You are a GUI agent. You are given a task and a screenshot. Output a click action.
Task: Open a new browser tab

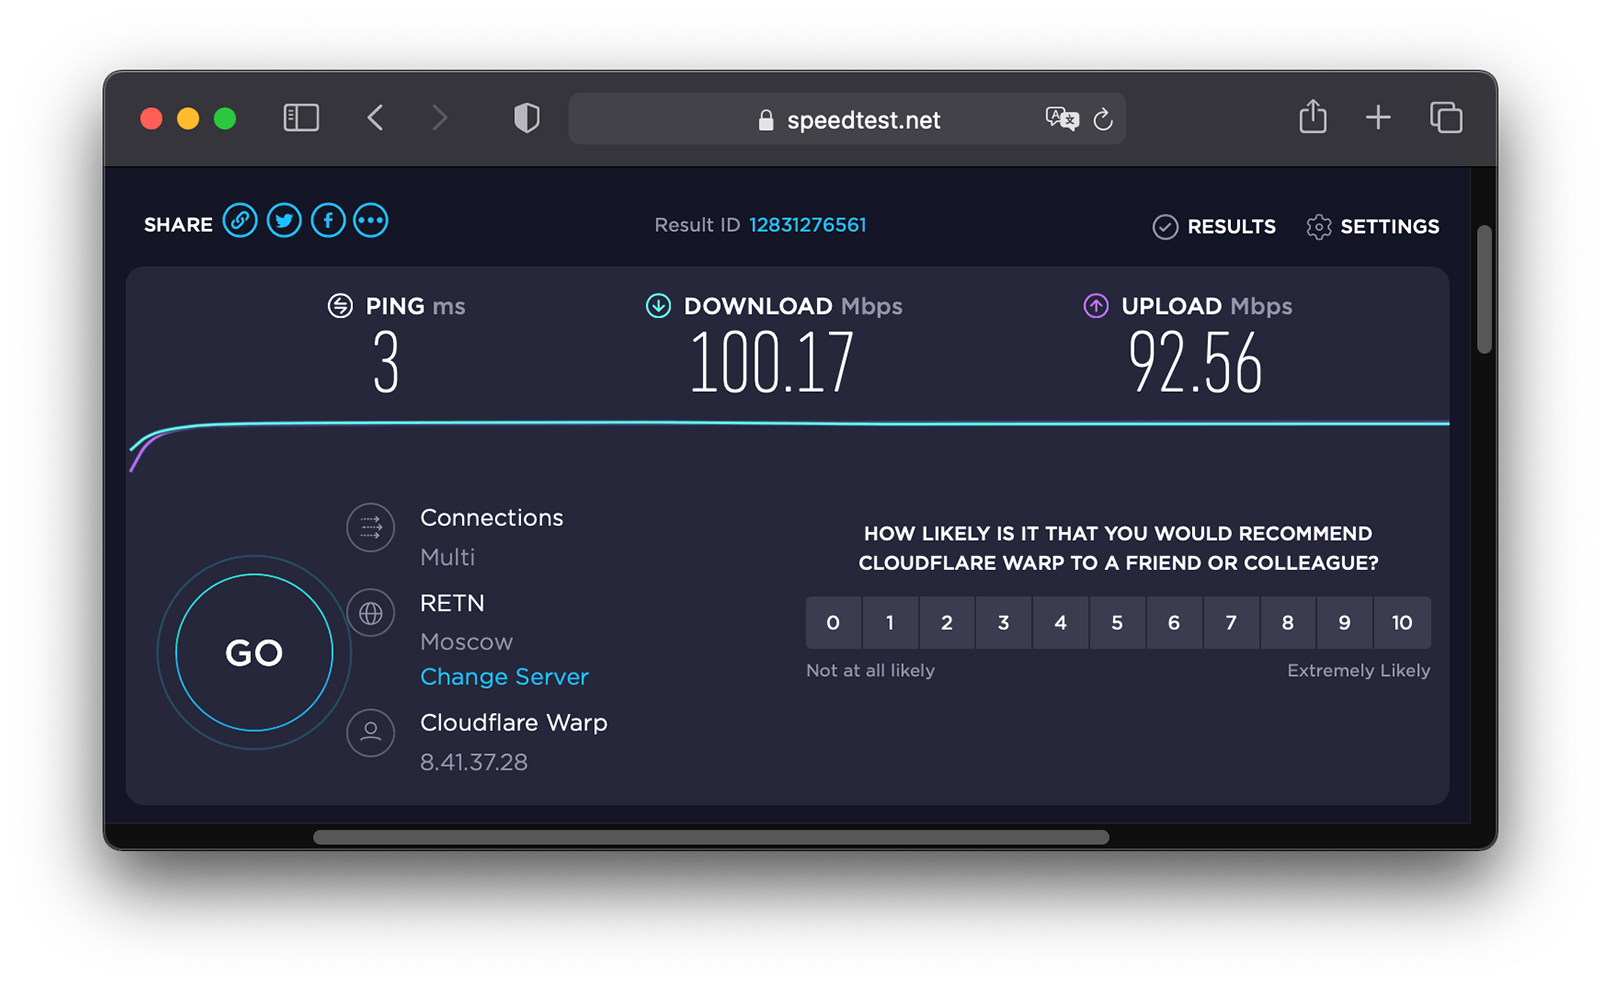click(1378, 118)
